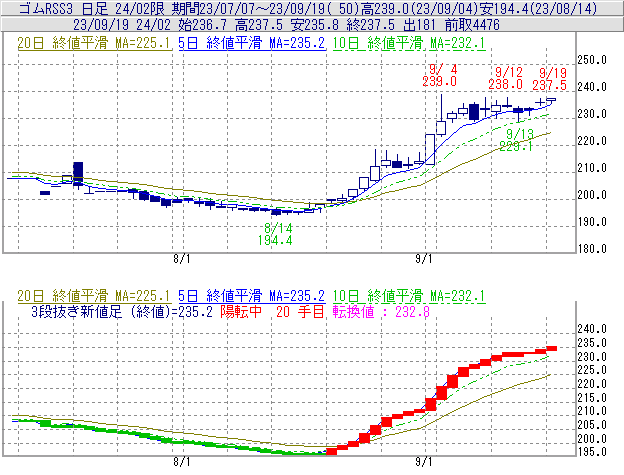The height and width of the screenshot is (475, 624).
Task: Click upper chart 200.0 price axis label
Action: point(592,195)
